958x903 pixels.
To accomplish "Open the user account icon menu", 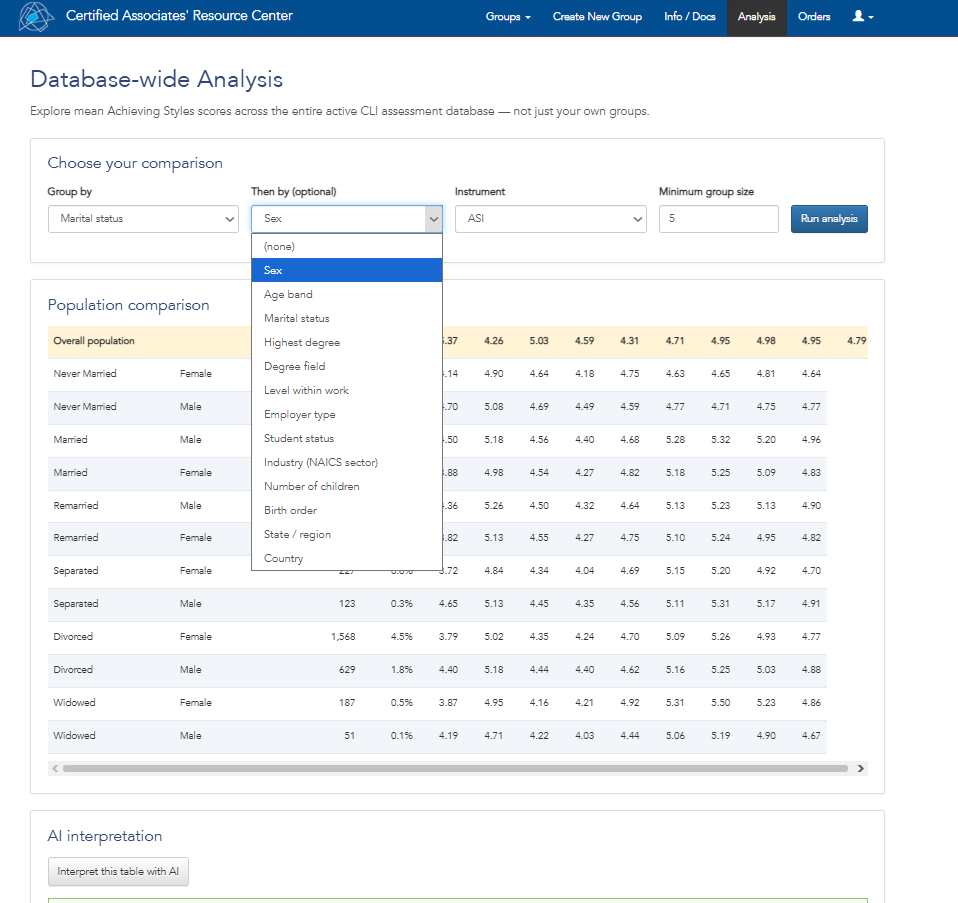I will 863,16.
